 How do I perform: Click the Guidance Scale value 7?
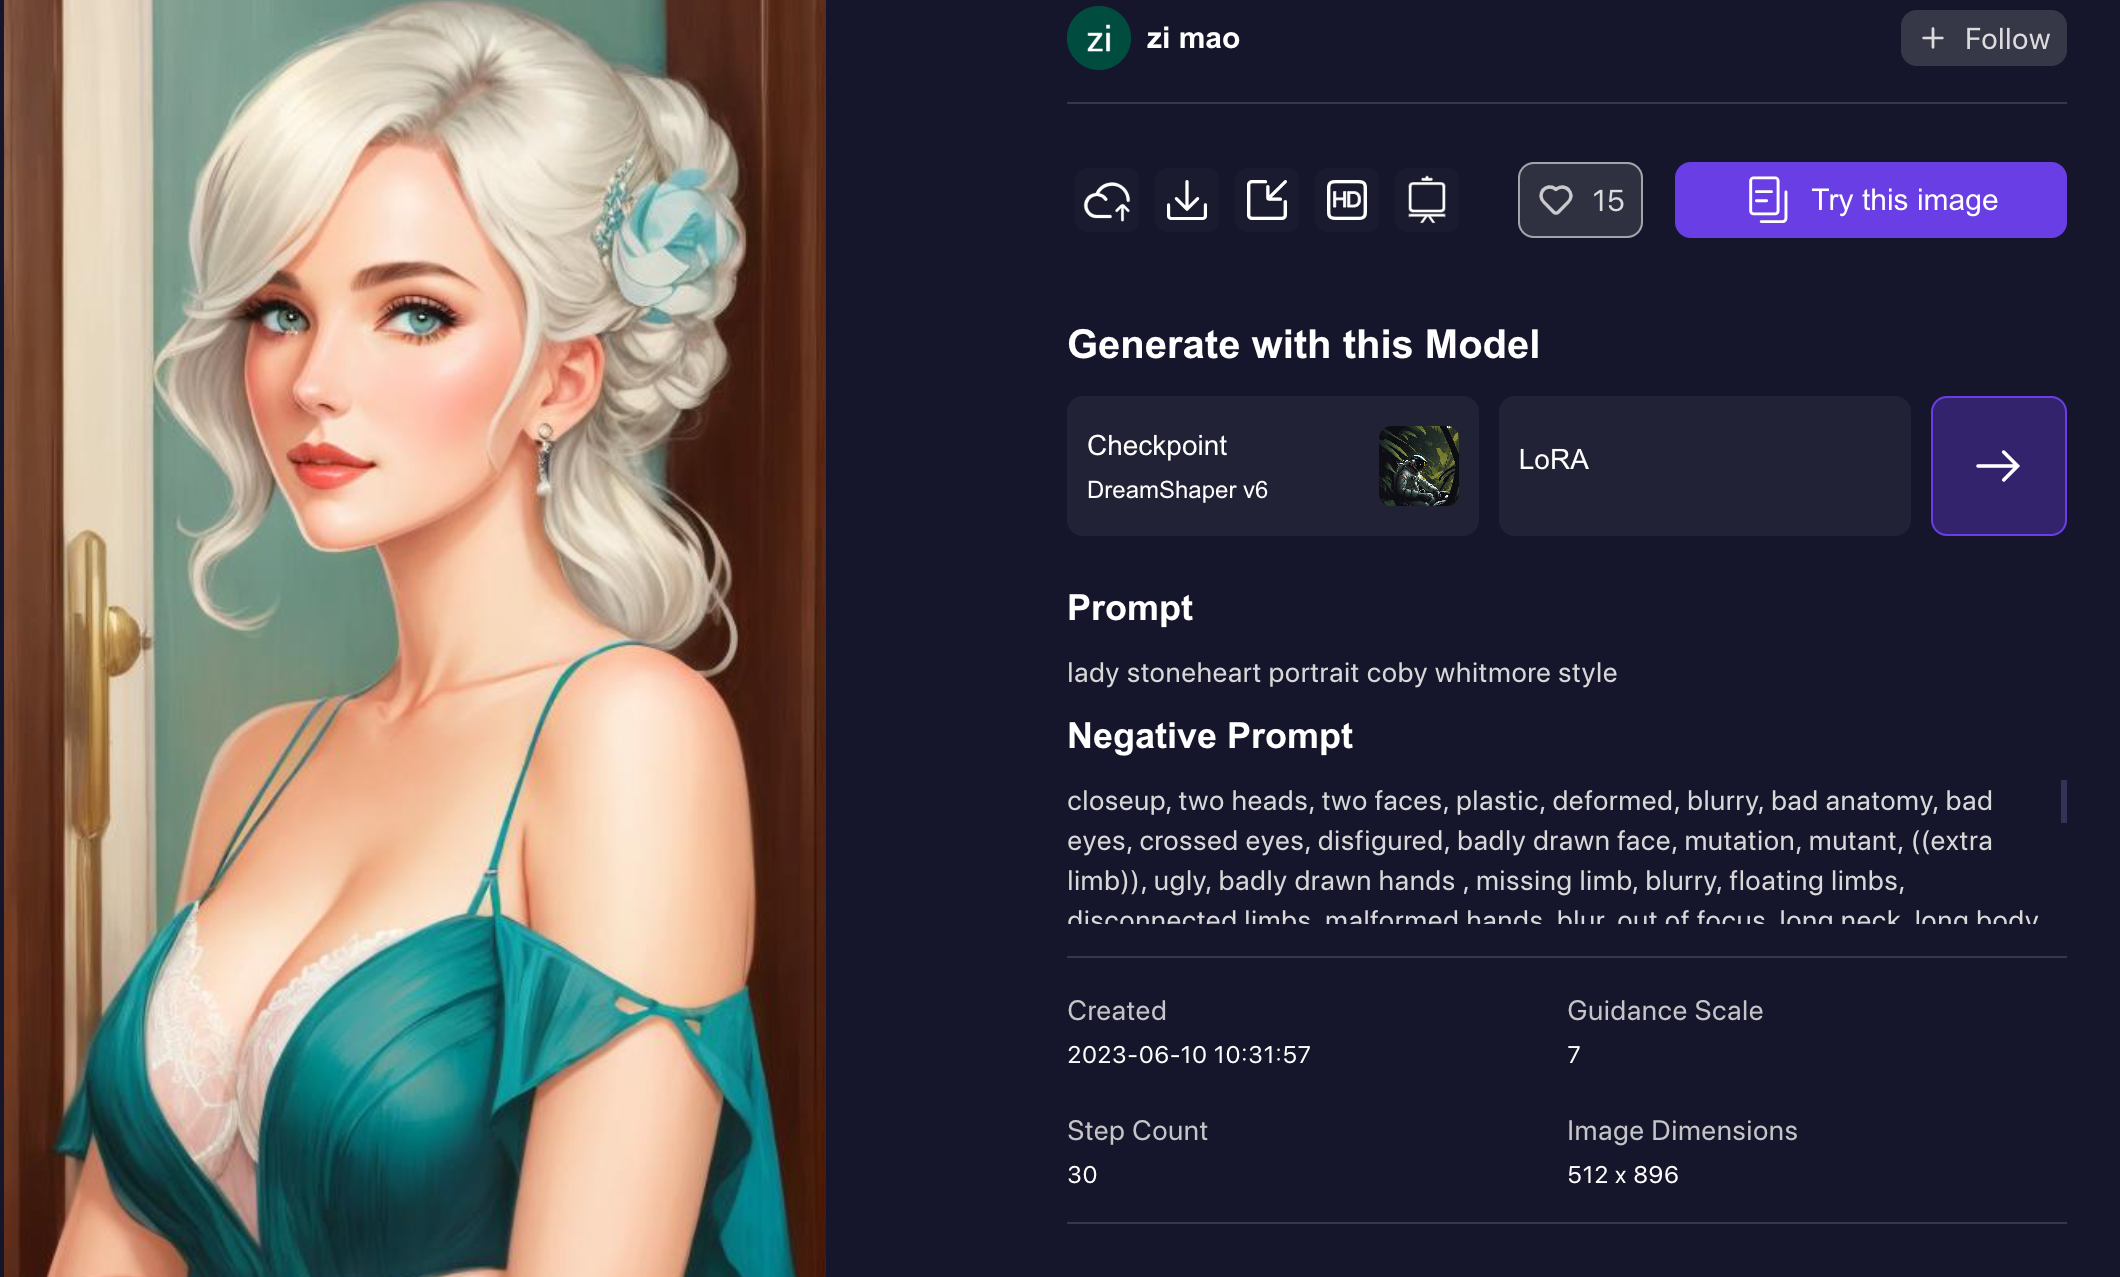(x=1574, y=1055)
